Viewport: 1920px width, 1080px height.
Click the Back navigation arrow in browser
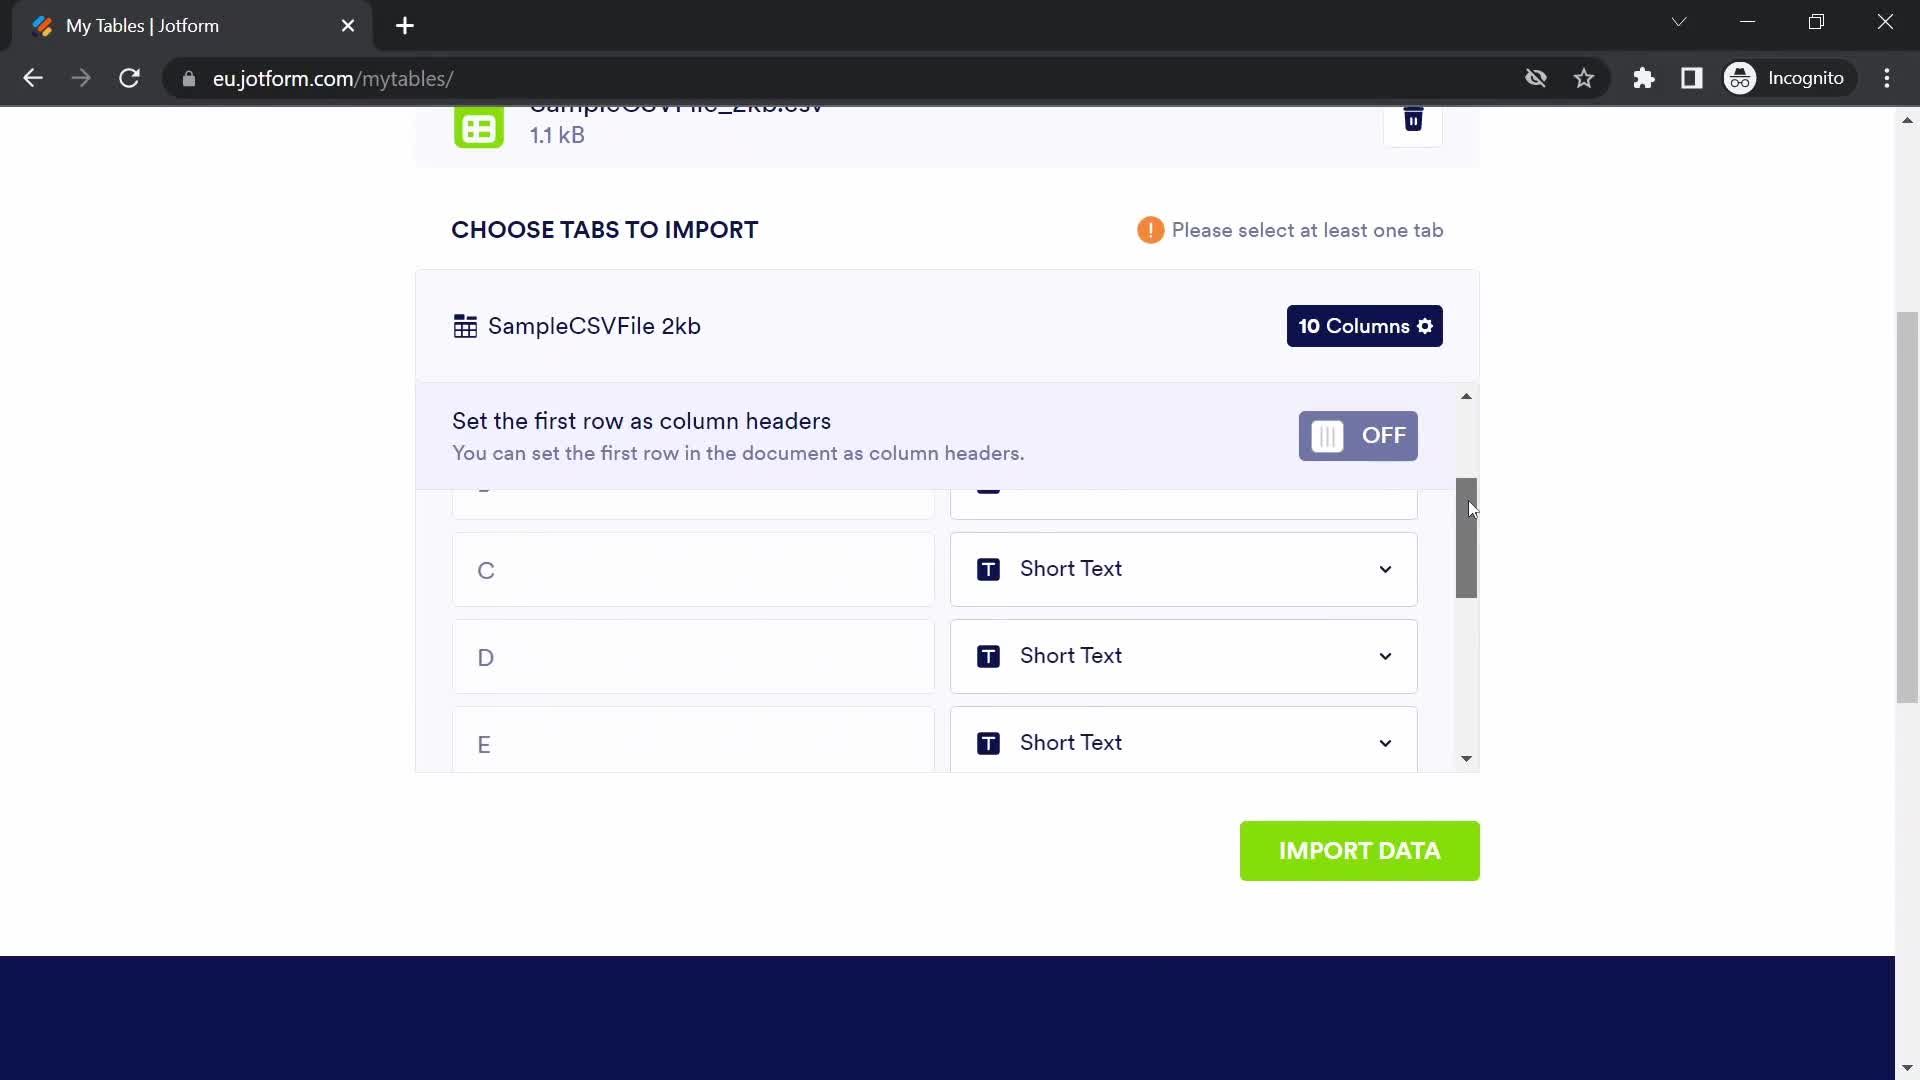click(x=32, y=78)
